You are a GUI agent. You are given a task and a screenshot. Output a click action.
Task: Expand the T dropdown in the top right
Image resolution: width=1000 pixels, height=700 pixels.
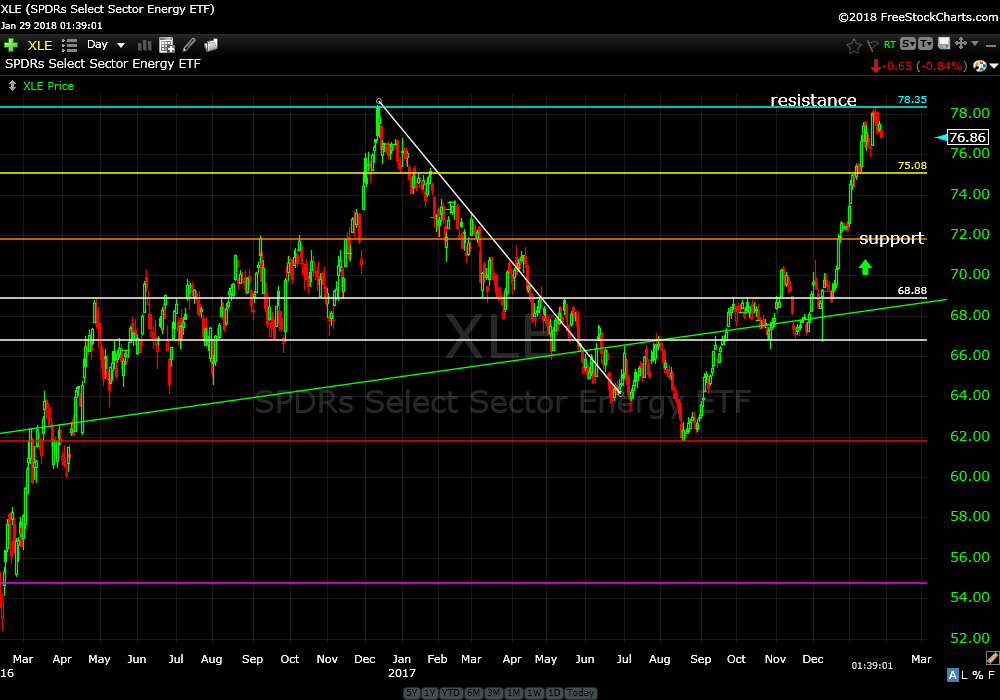925,44
